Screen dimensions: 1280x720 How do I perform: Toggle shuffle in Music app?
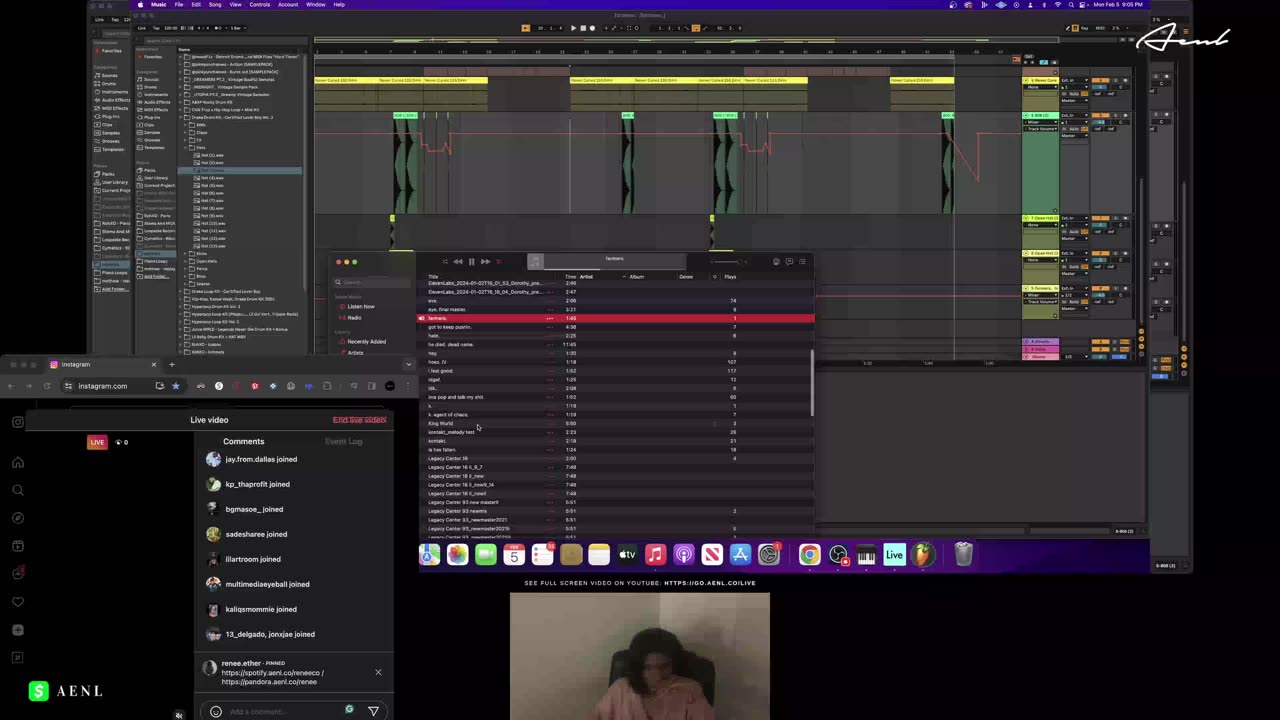pos(445,262)
